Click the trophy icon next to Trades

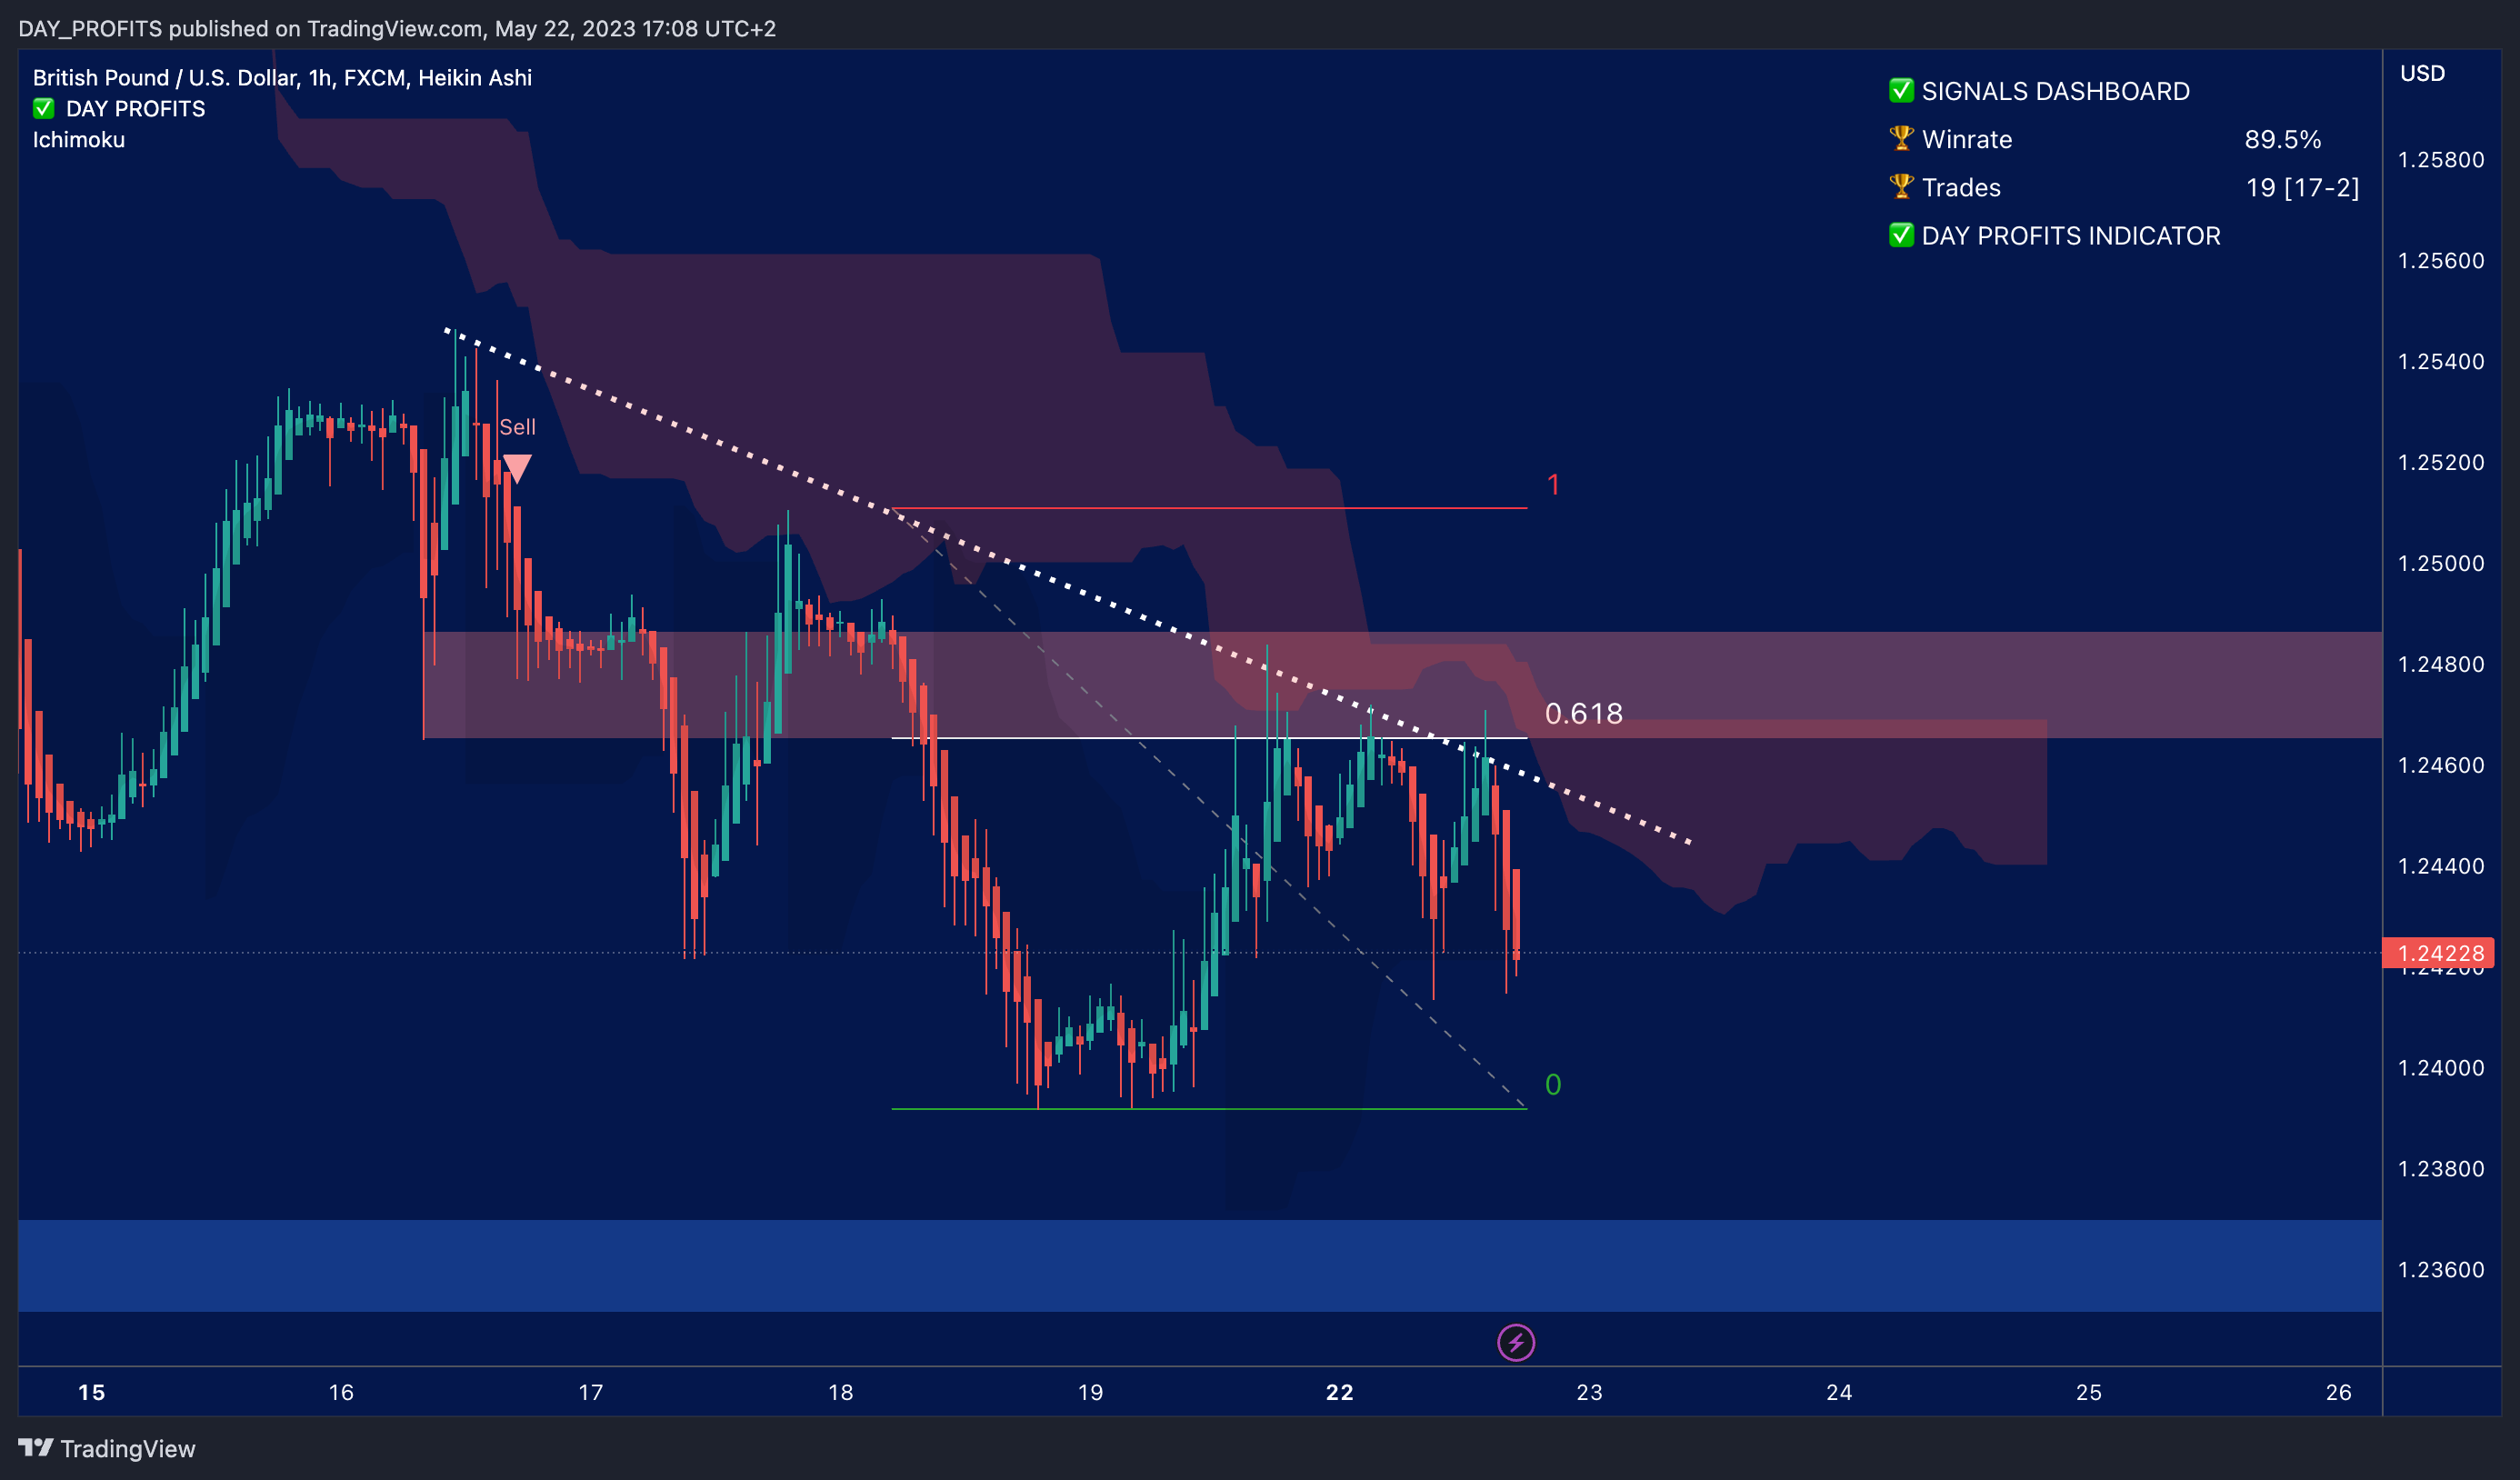tap(1900, 186)
